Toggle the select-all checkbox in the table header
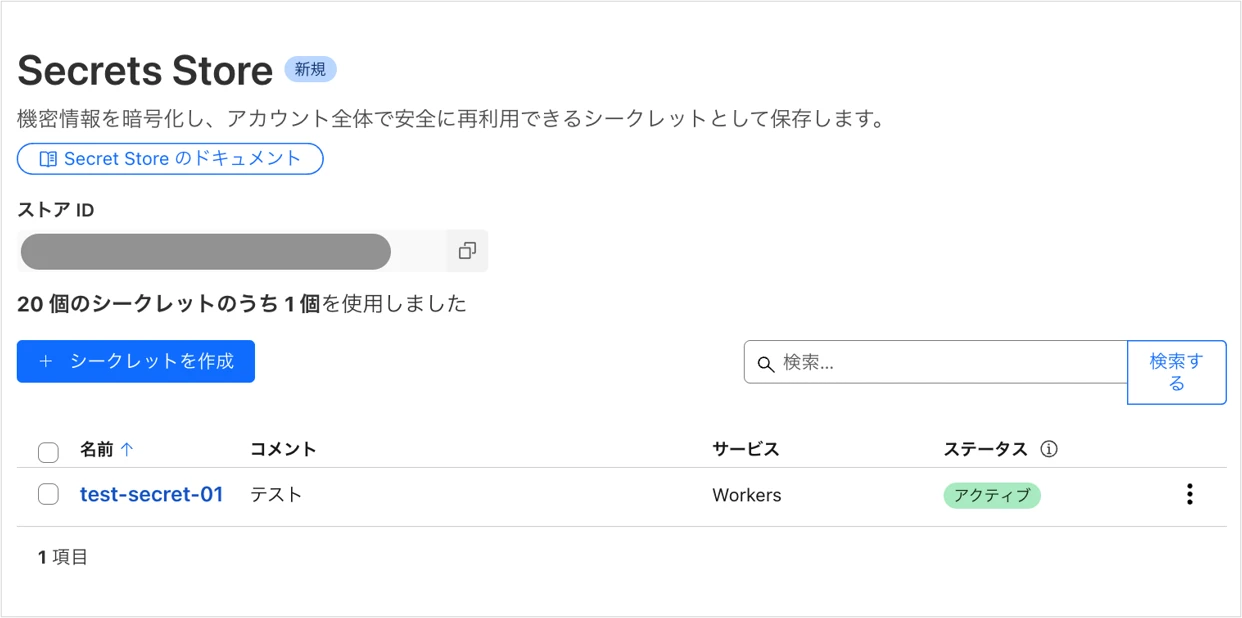1242x618 pixels. click(48, 452)
